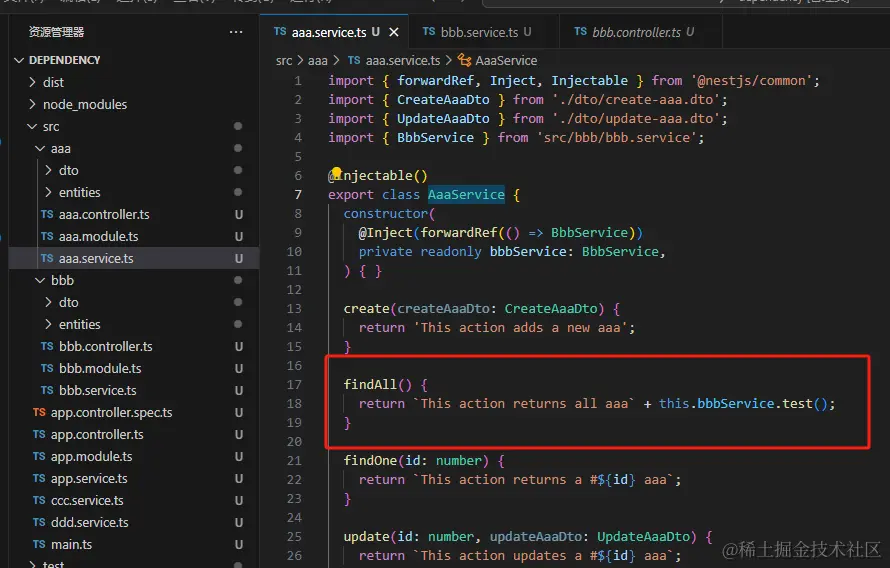Close the aaa.service.ts editor tab

393,32
